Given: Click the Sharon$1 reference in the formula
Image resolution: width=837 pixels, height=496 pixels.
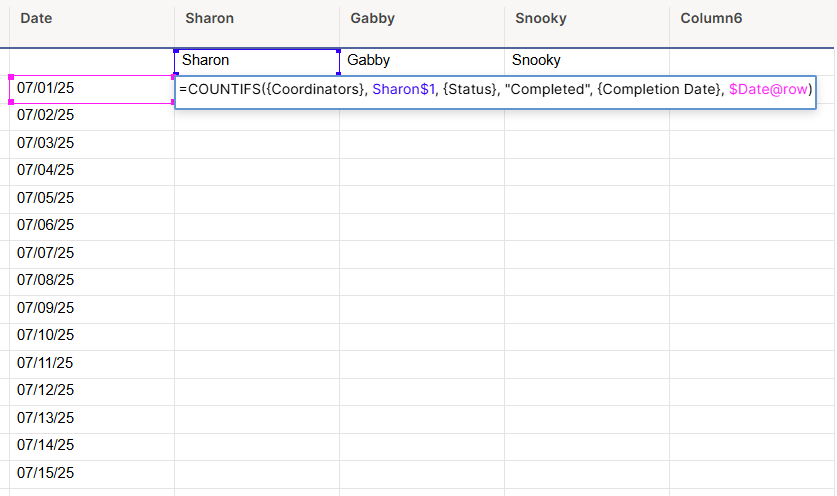Looking at the screenshot, I should coord(404,89).
